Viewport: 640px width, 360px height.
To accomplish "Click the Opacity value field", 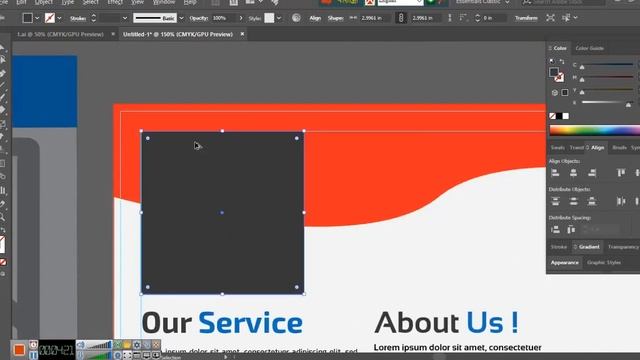I will [223, 18].
